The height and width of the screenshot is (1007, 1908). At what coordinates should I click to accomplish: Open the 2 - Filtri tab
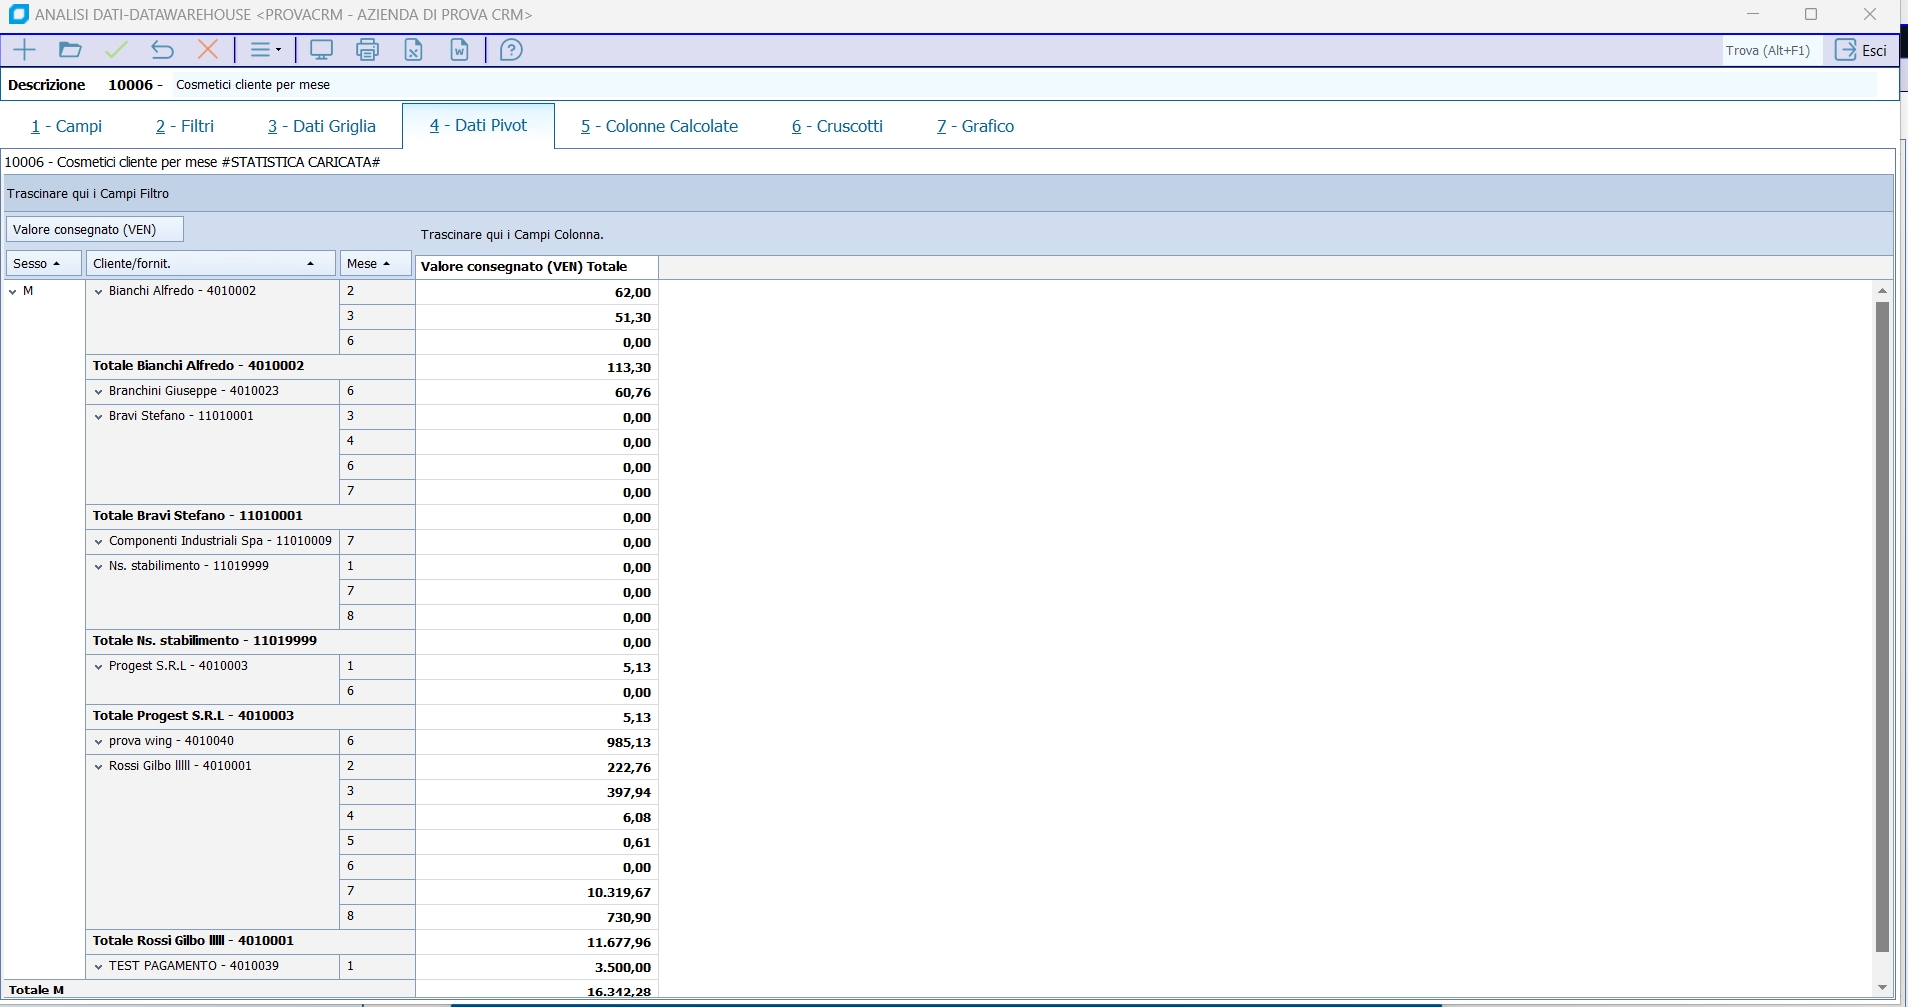tap(185, 126)
